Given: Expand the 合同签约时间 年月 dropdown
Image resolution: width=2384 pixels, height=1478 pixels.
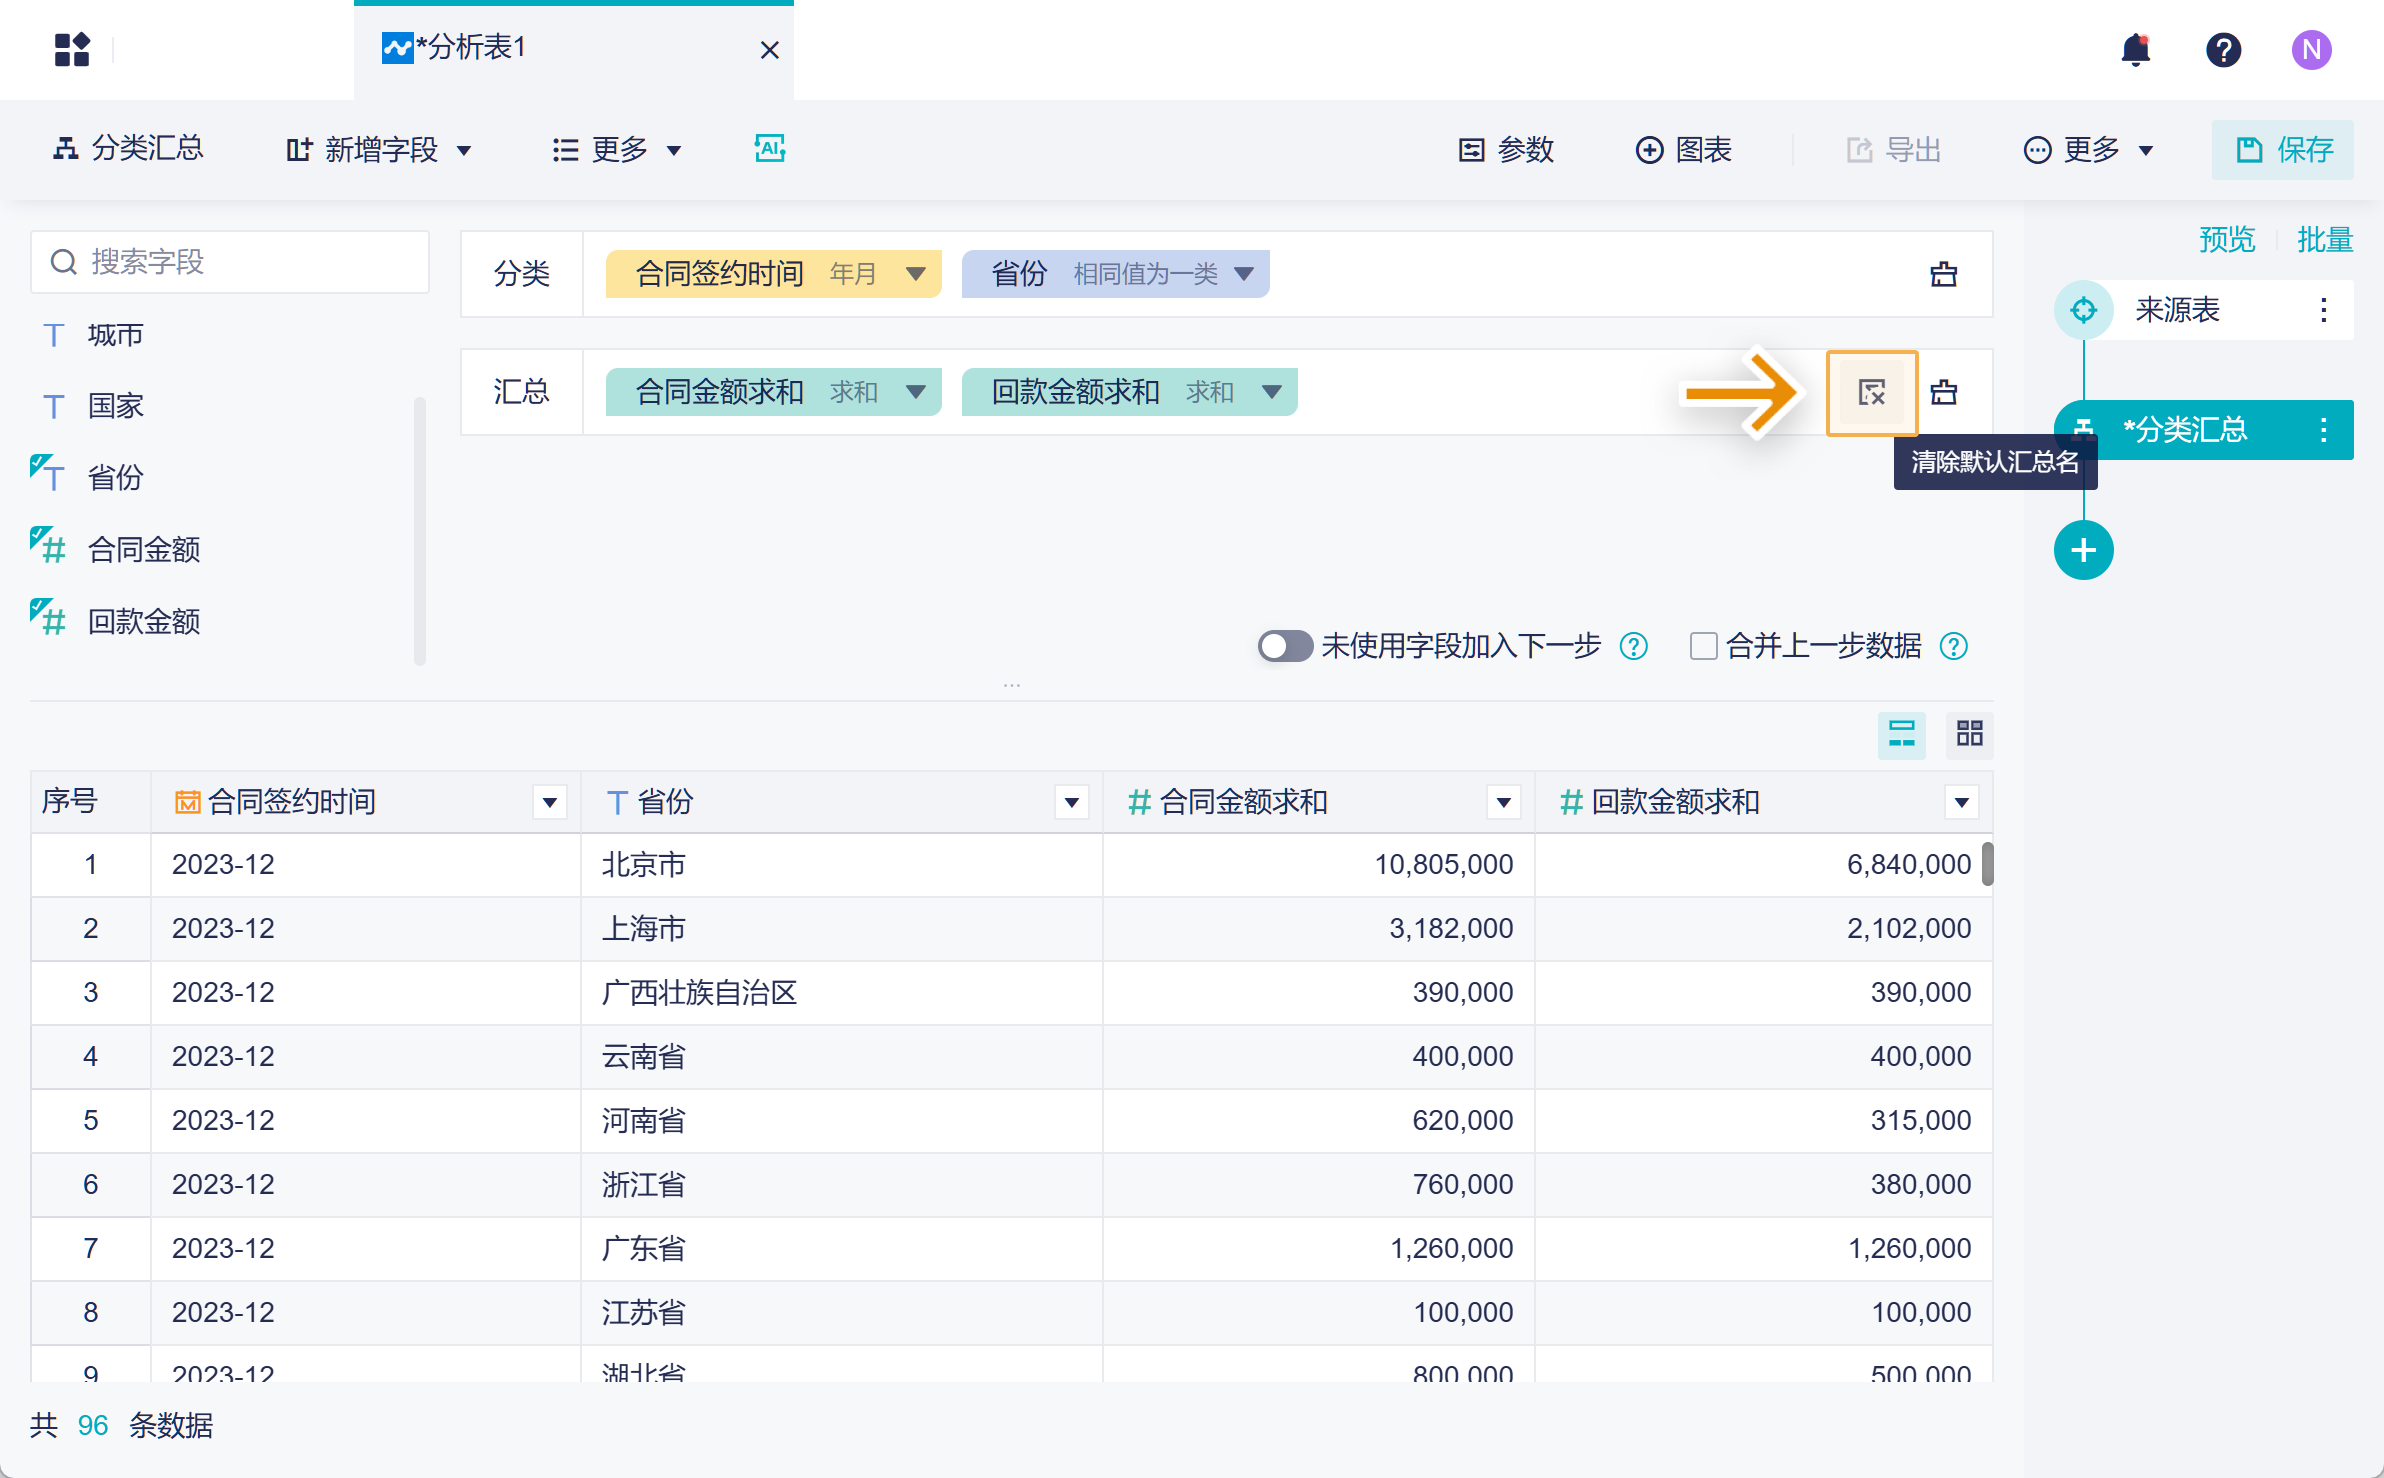Looking at the screenshot, I should (915, 274).
